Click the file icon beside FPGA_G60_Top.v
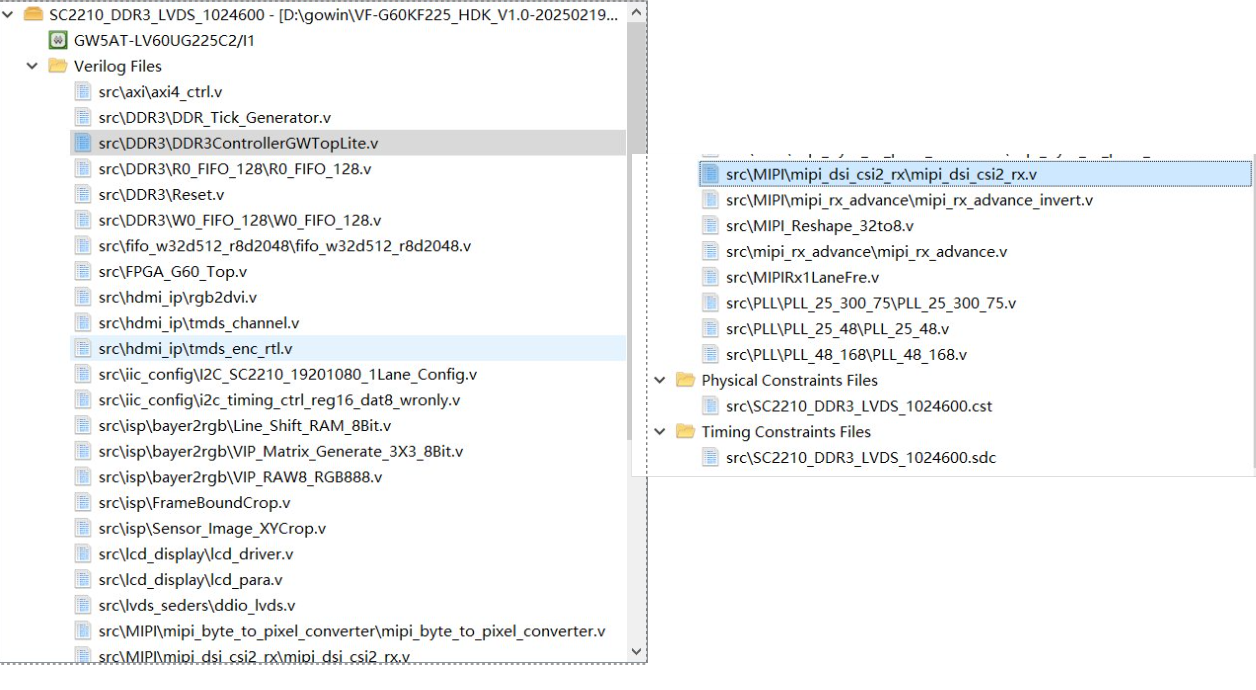1256x690 pixels. [x=84, y=272]
